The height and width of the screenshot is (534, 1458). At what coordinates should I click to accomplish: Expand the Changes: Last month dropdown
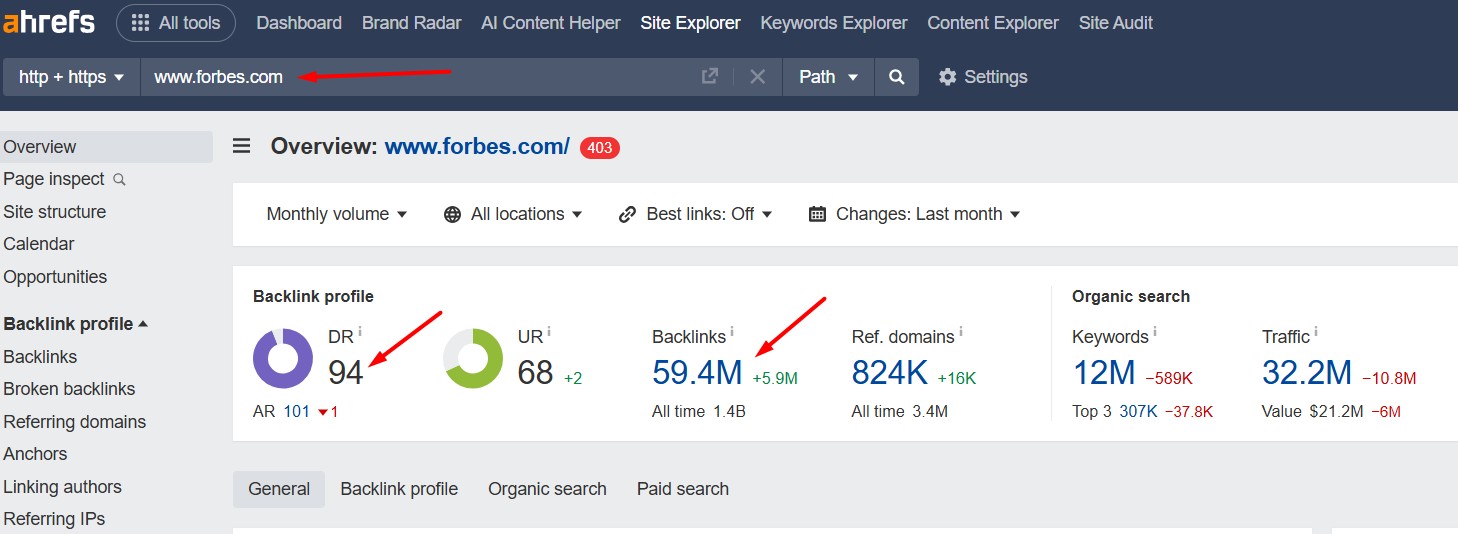914,214
